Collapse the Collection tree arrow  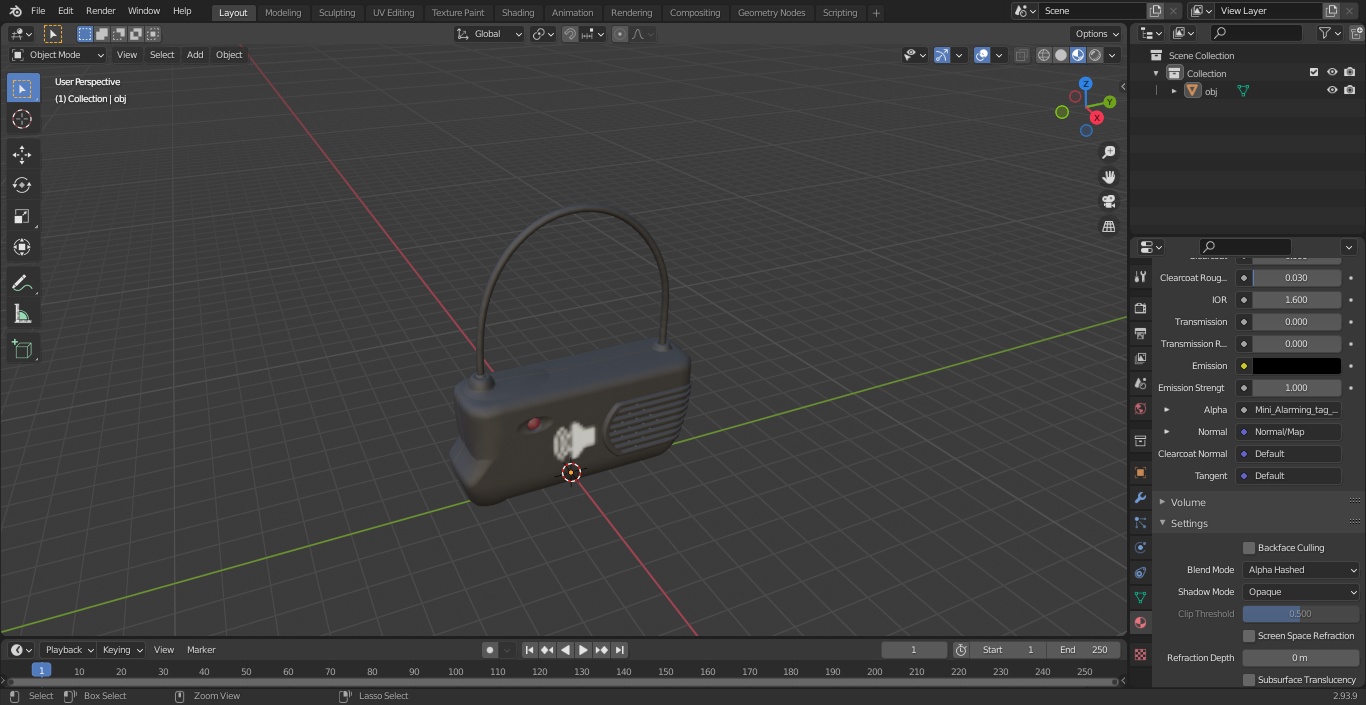coord(1156,73)
